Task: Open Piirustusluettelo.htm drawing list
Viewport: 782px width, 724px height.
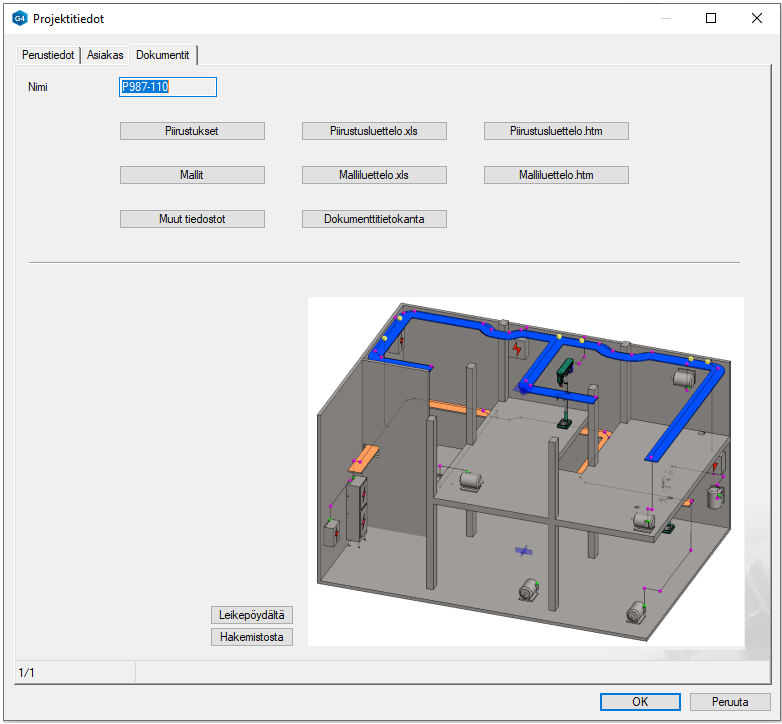Action: pyautogui.click(x=556, y=131)
